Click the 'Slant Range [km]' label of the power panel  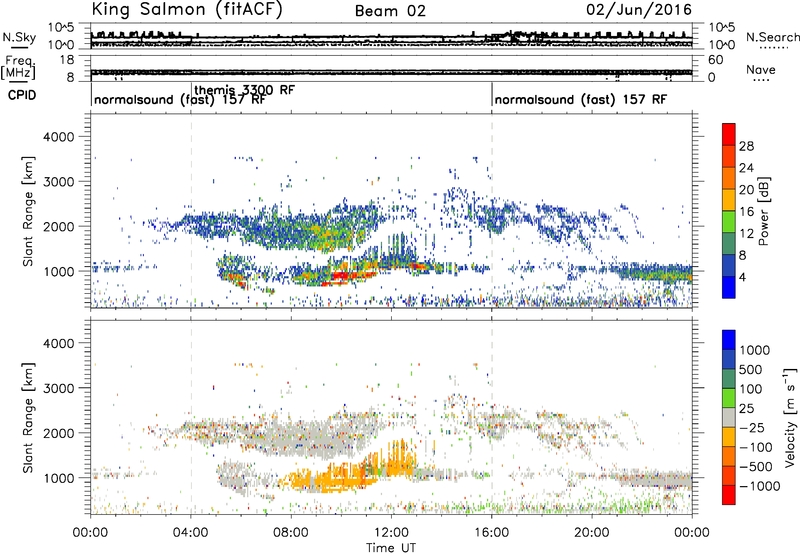[x=28, y=211]
